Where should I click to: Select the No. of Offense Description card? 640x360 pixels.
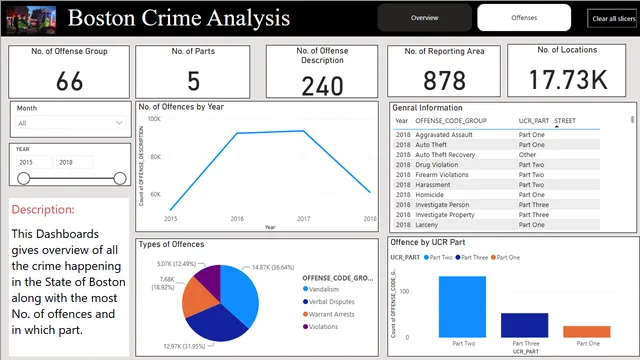tap(322, 71)
